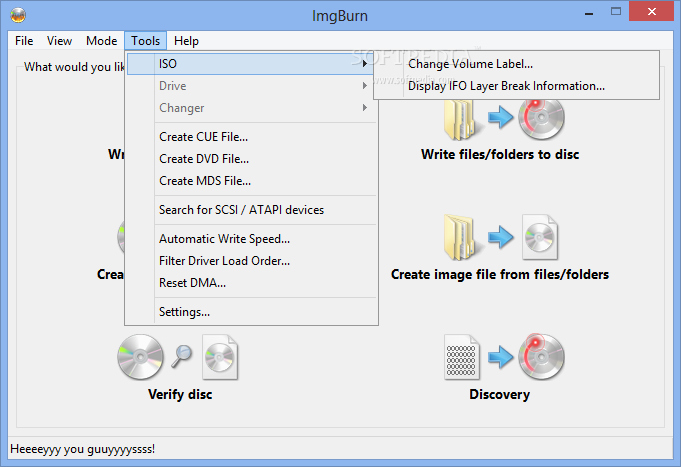Click the ImgBurn app icon in title bar
The image size is (681, 467).
coord(18,15)
